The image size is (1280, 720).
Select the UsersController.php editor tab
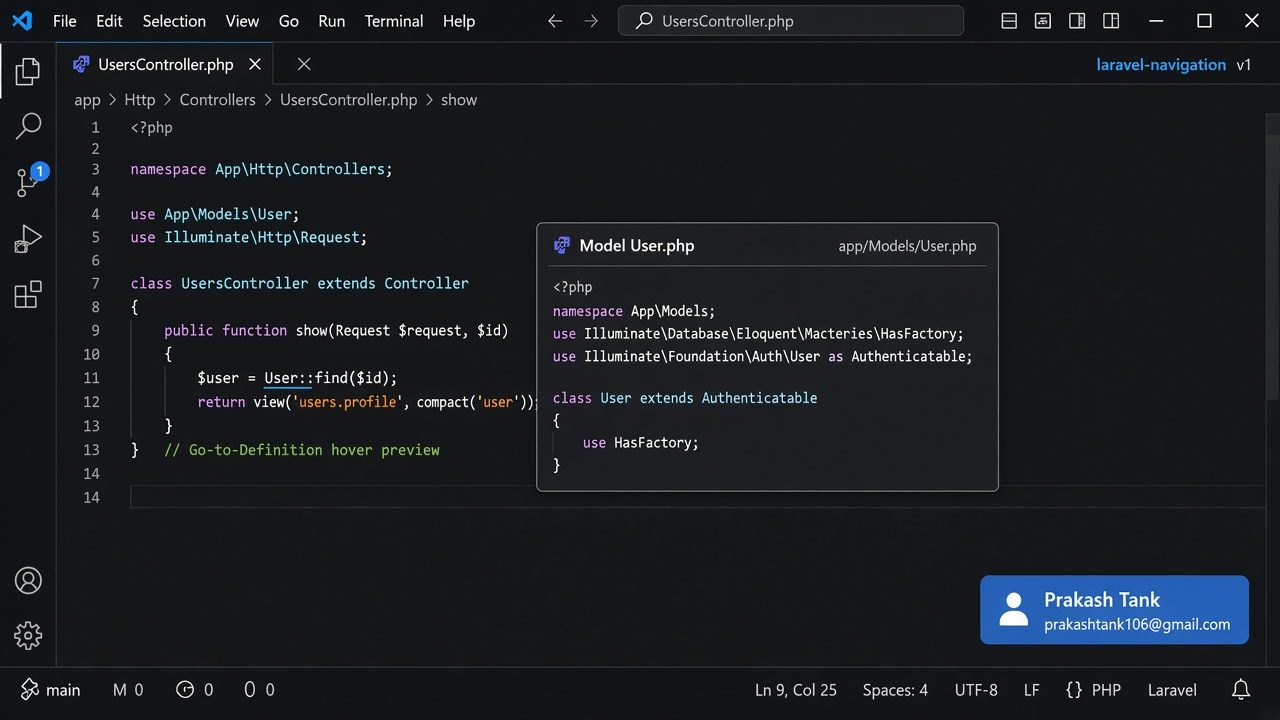click(x=165, y=64)
